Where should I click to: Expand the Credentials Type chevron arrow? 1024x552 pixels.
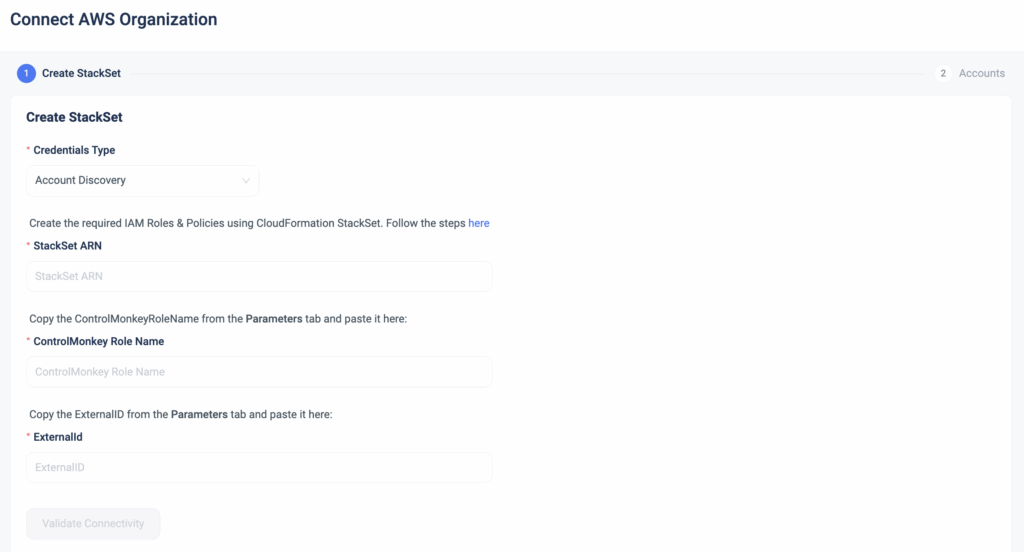coord(246,181)
